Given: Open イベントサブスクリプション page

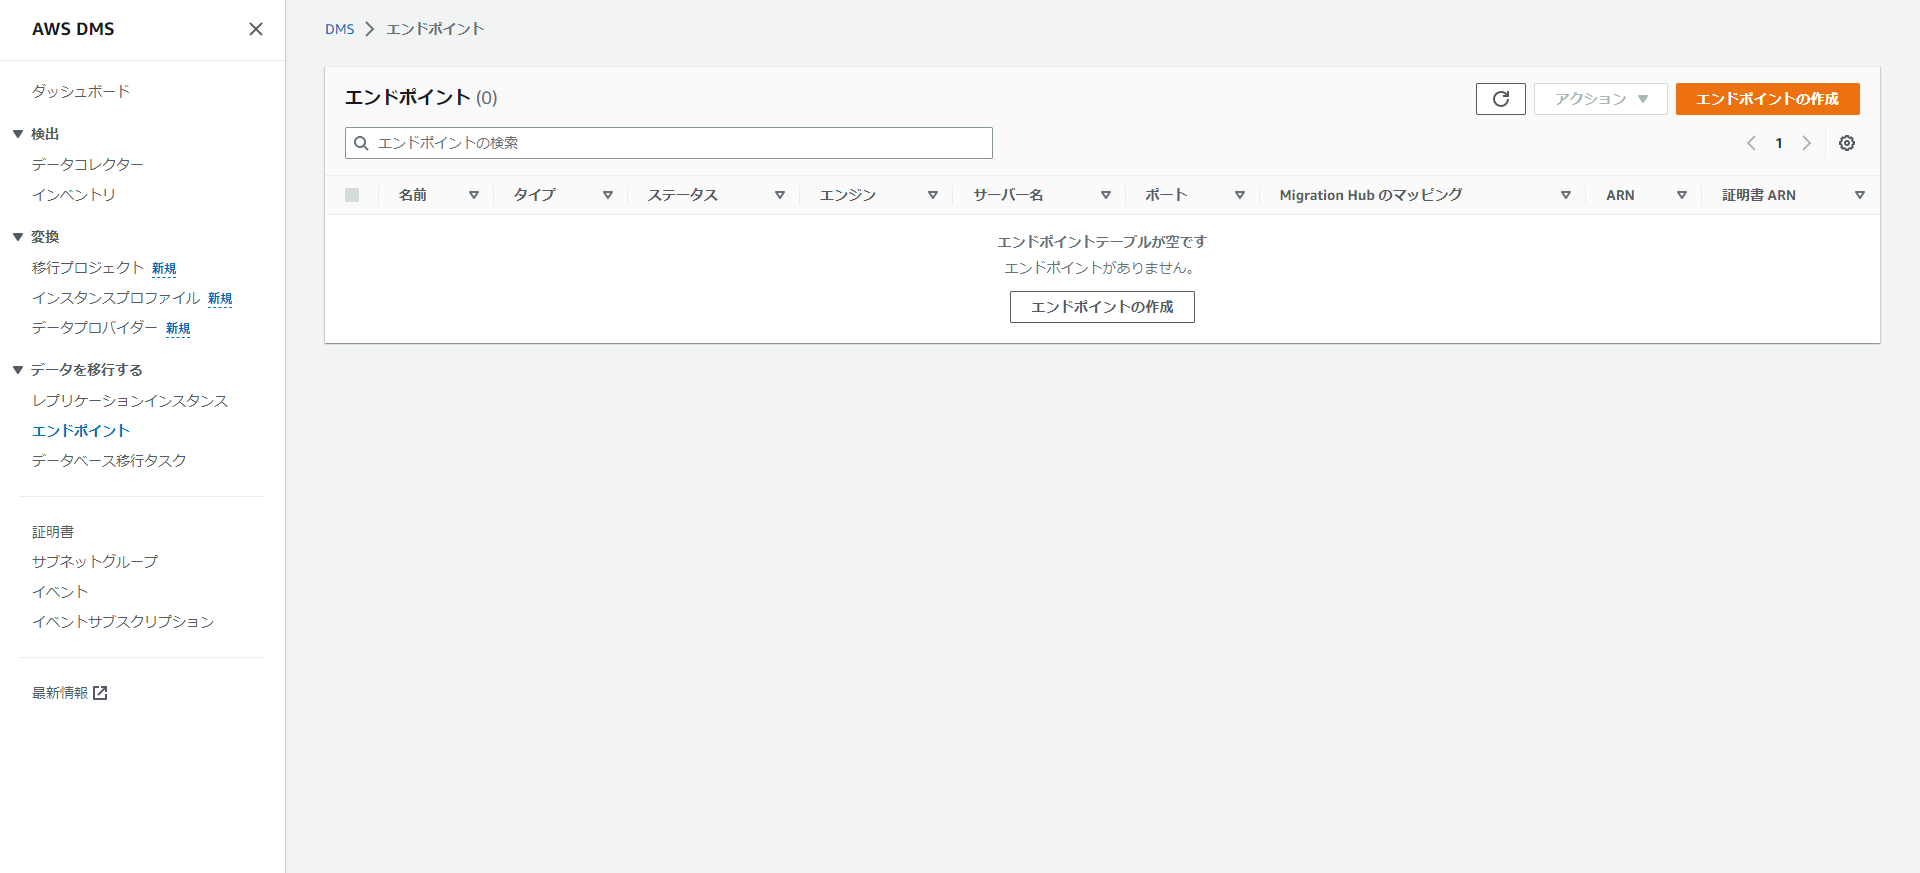Looking at the screenshot, I should tap(123, 622).
